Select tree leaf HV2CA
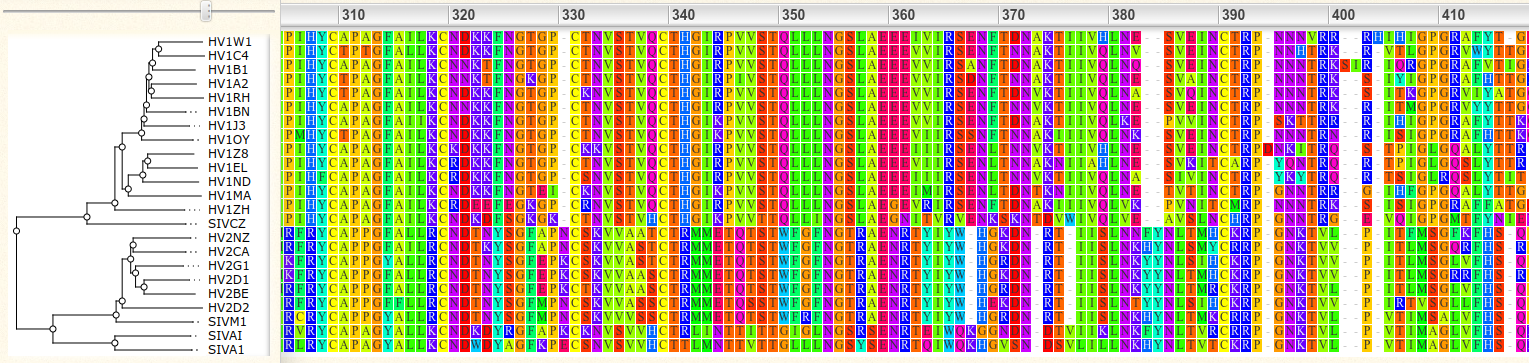Screen dimensions: 1529x363 coord(229,252)
